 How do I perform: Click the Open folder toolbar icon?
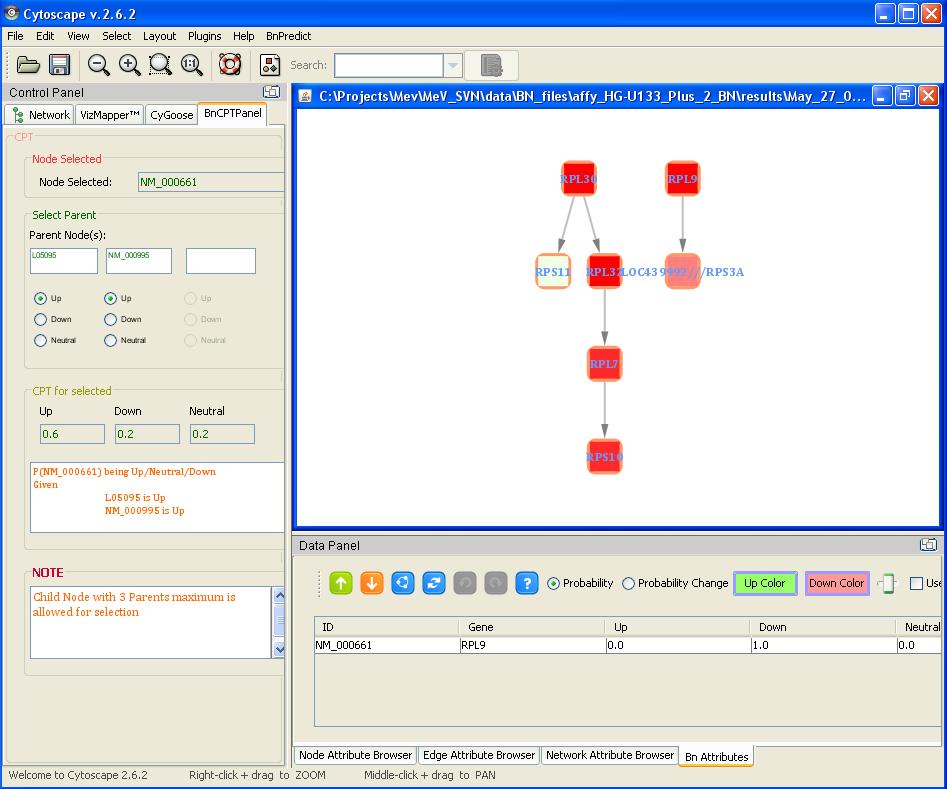click(x=28, y=65)
